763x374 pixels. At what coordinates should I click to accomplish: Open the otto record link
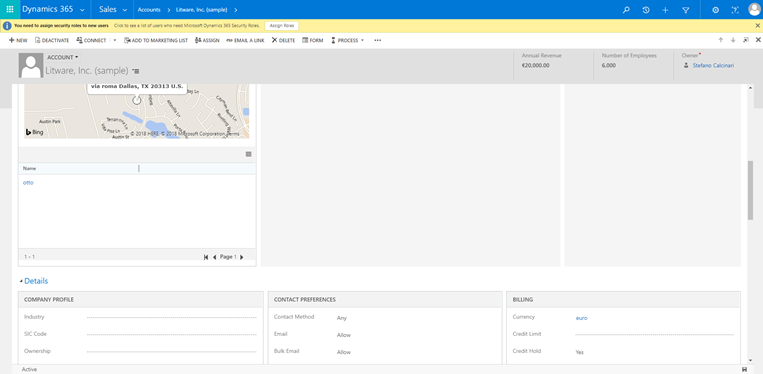pyautogui.click(x=28, y=182)
